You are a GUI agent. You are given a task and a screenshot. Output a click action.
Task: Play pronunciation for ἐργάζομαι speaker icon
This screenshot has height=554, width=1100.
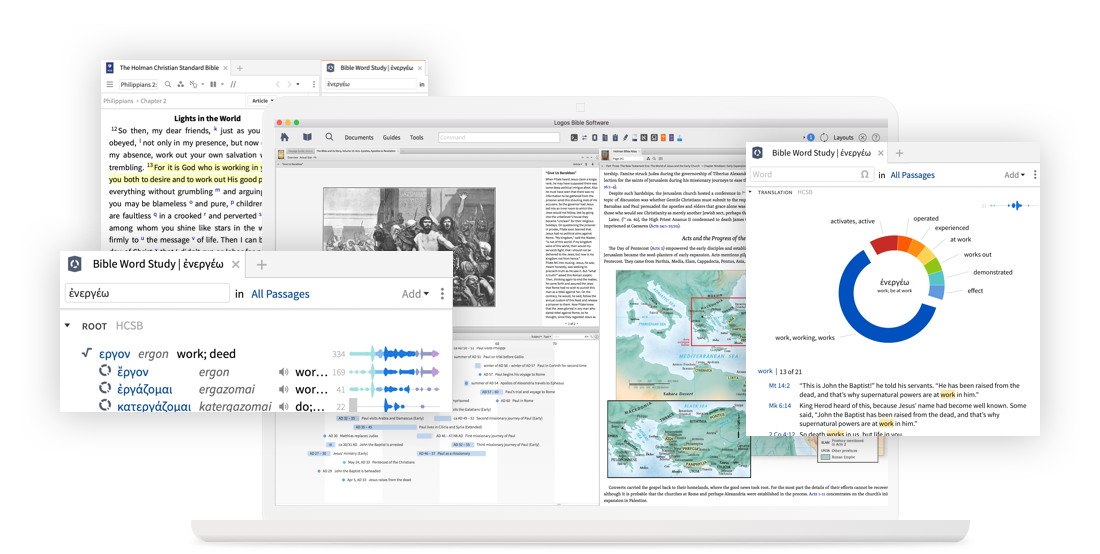click(283, 390)
